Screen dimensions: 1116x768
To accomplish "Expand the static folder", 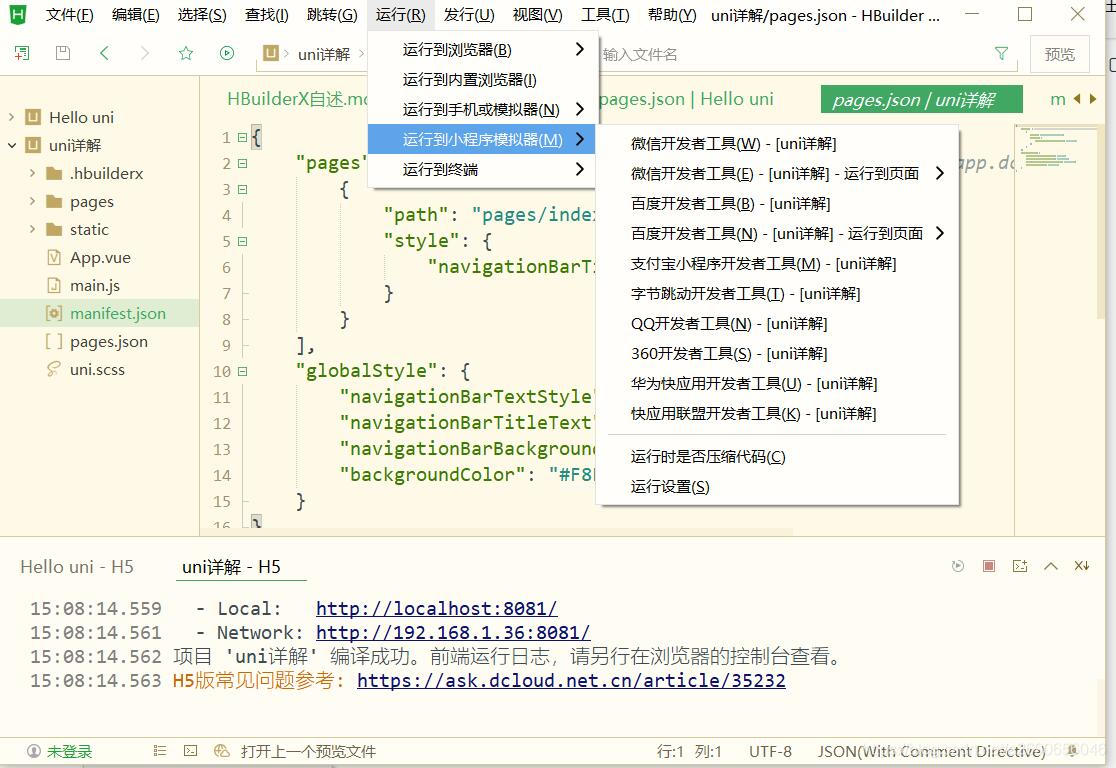I will tap(32, 229).
